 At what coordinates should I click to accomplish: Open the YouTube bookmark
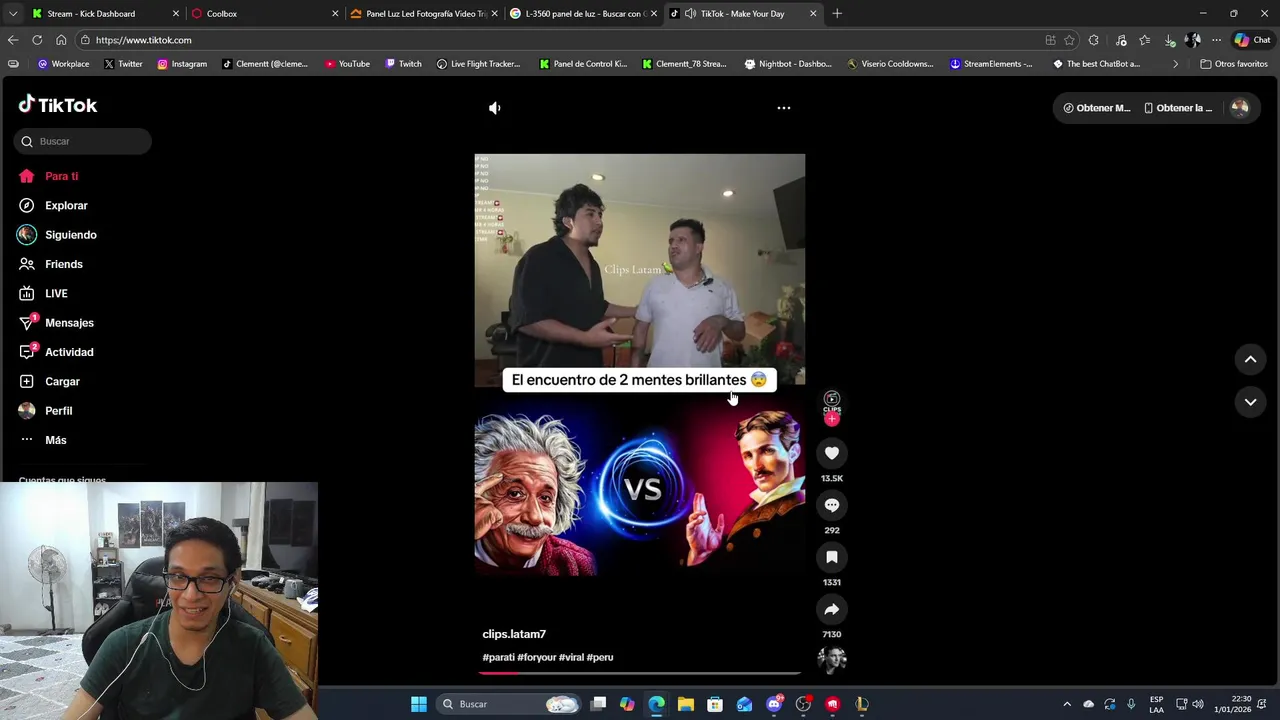347,64
